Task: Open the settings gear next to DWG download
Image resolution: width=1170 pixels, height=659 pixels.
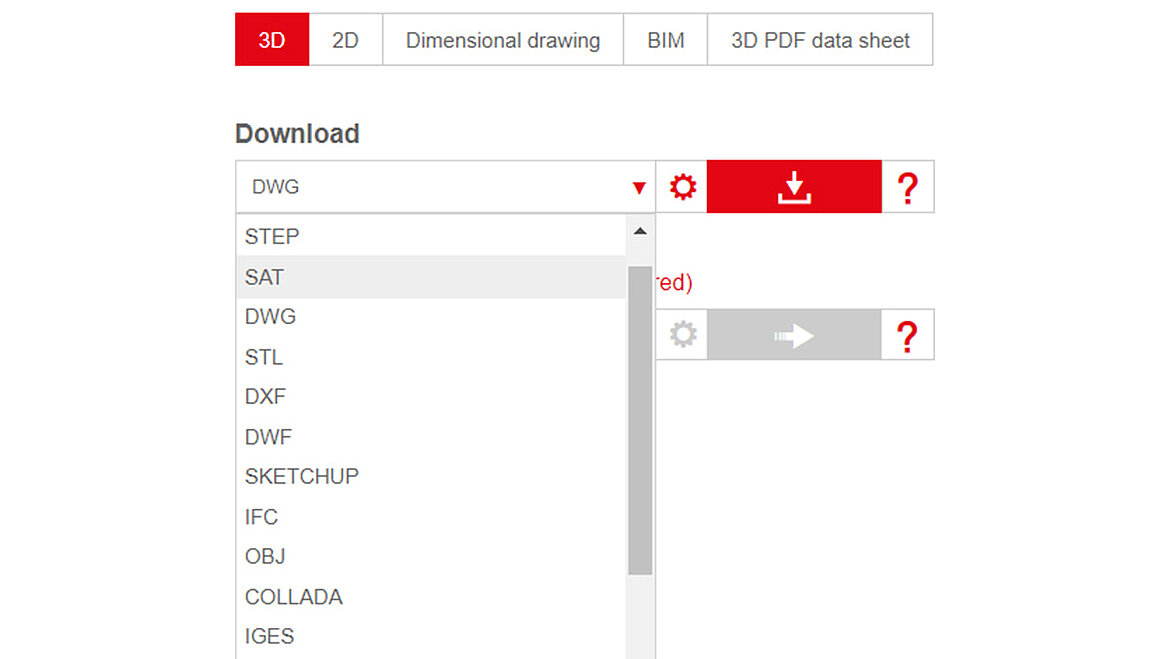Action: pos(681,186)
